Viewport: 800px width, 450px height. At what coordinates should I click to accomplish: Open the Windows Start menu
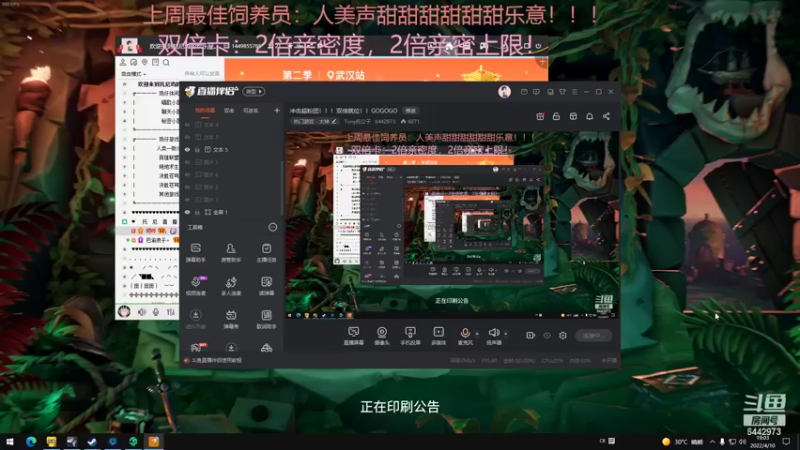[x=10, y=441]
